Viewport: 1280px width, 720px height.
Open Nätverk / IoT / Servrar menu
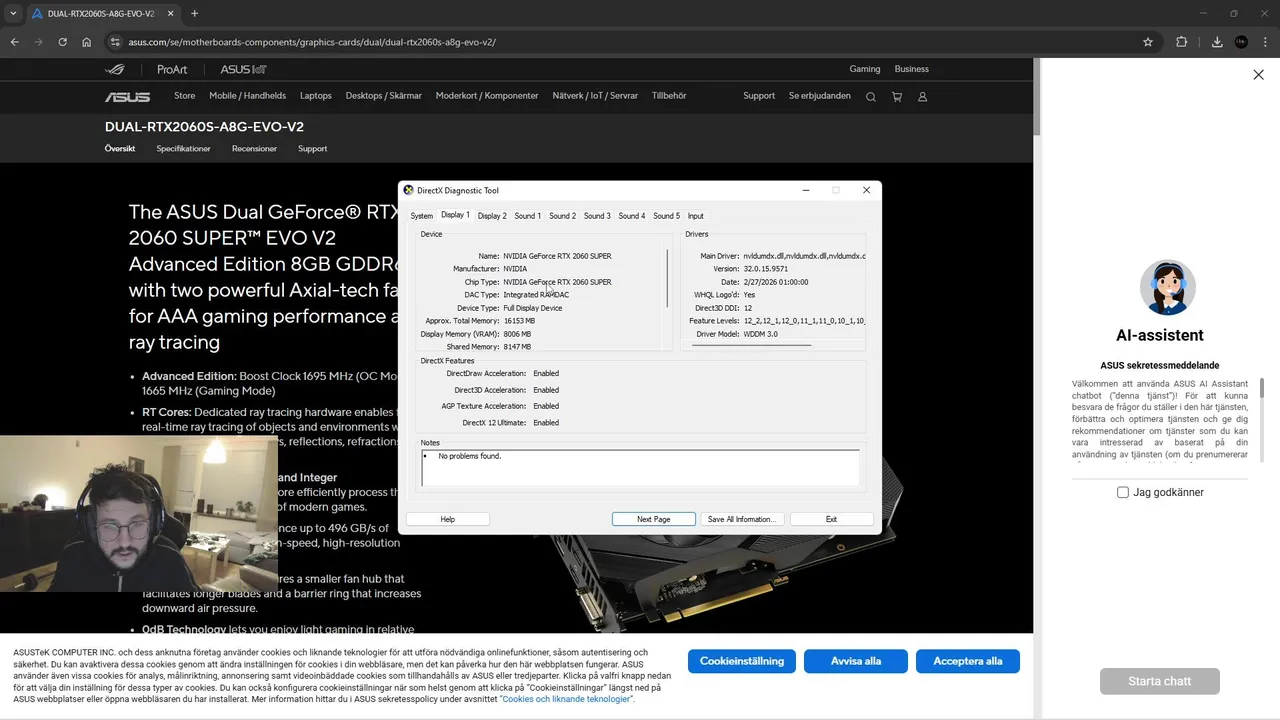(595, 96)
